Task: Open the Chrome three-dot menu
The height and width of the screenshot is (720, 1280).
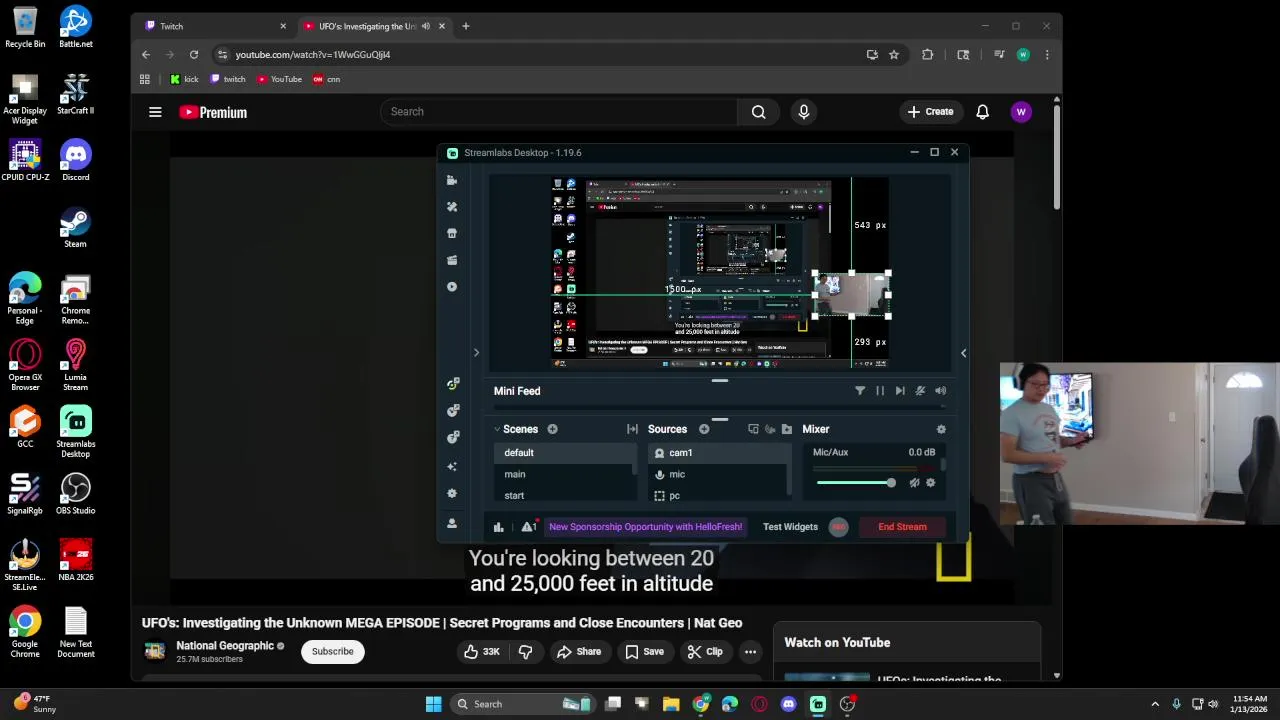Action: pyautogui.click(x=1047, y=55)
